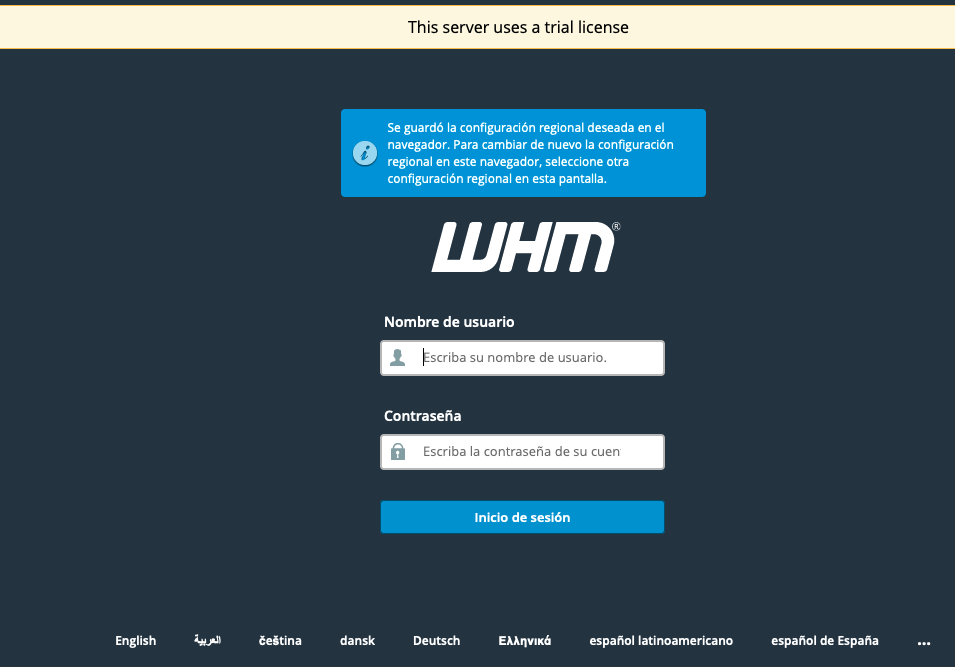This screenshot has height=667, width=955.
Task: Click the WHM logo
Action: [x=526, y=247]
